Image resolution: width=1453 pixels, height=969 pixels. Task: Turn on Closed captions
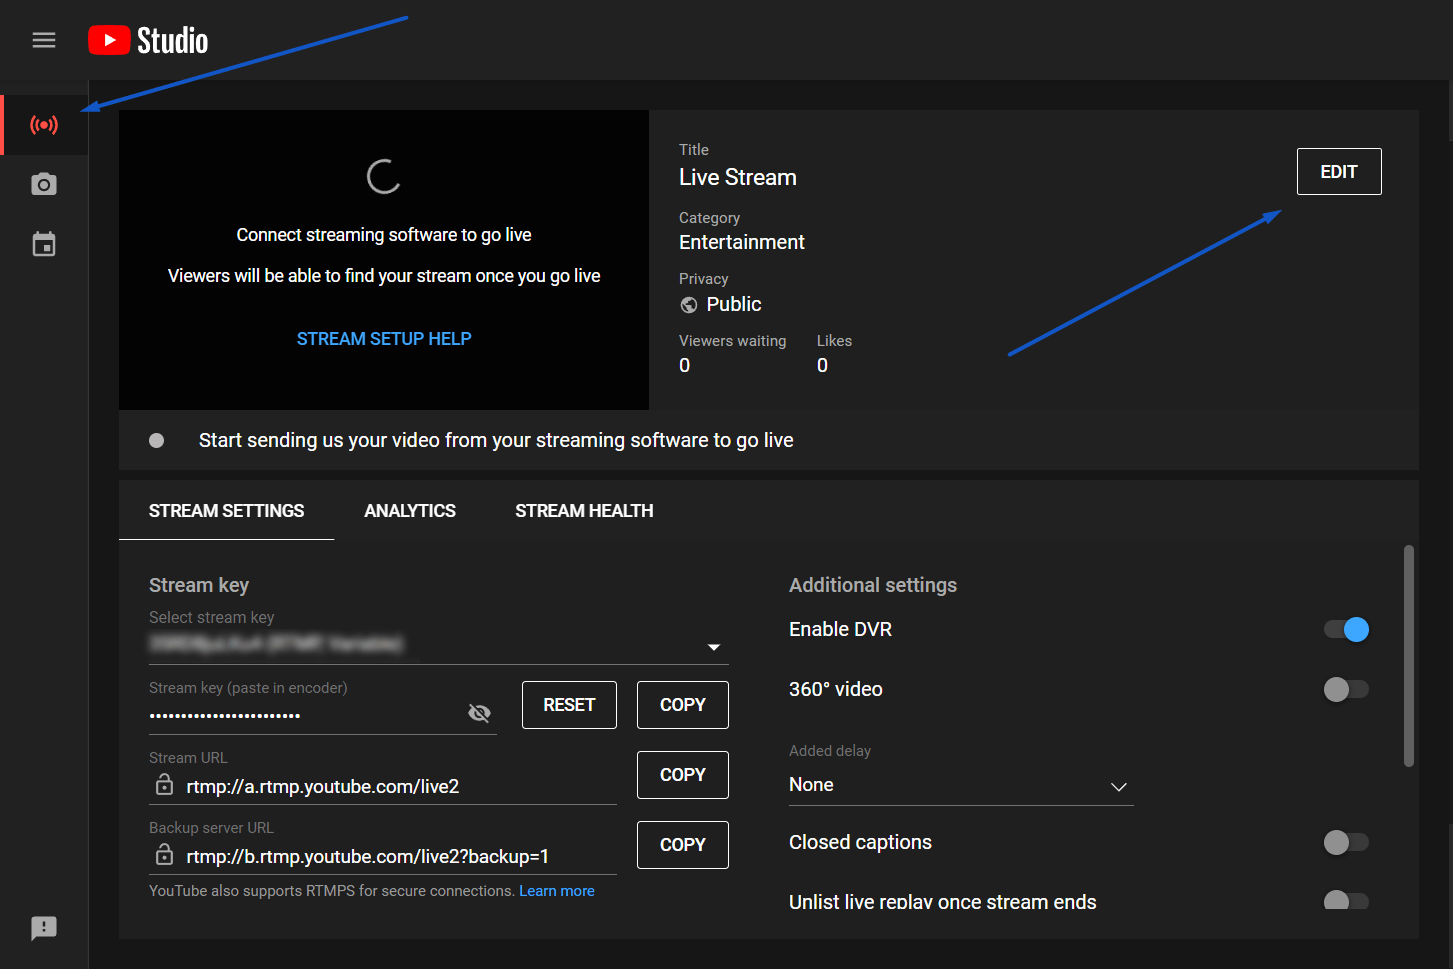pyautogui.click(x=1346, y=842)
